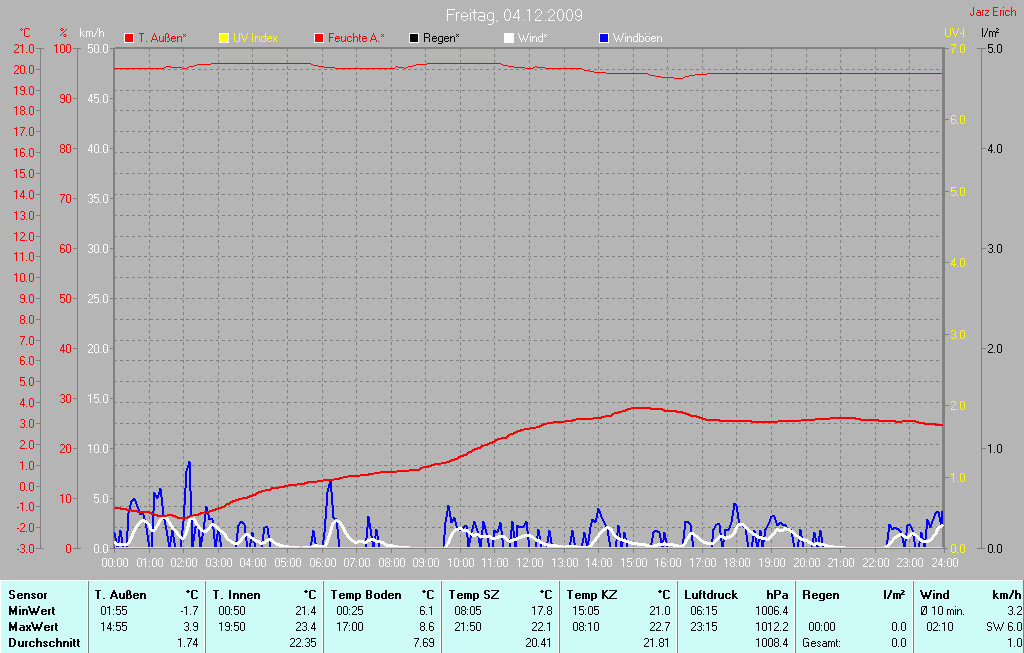The height and width of the screenshot is (653, 1024).
Task: Click the blue Windböen legend swatch
Action: coord(603,38)
